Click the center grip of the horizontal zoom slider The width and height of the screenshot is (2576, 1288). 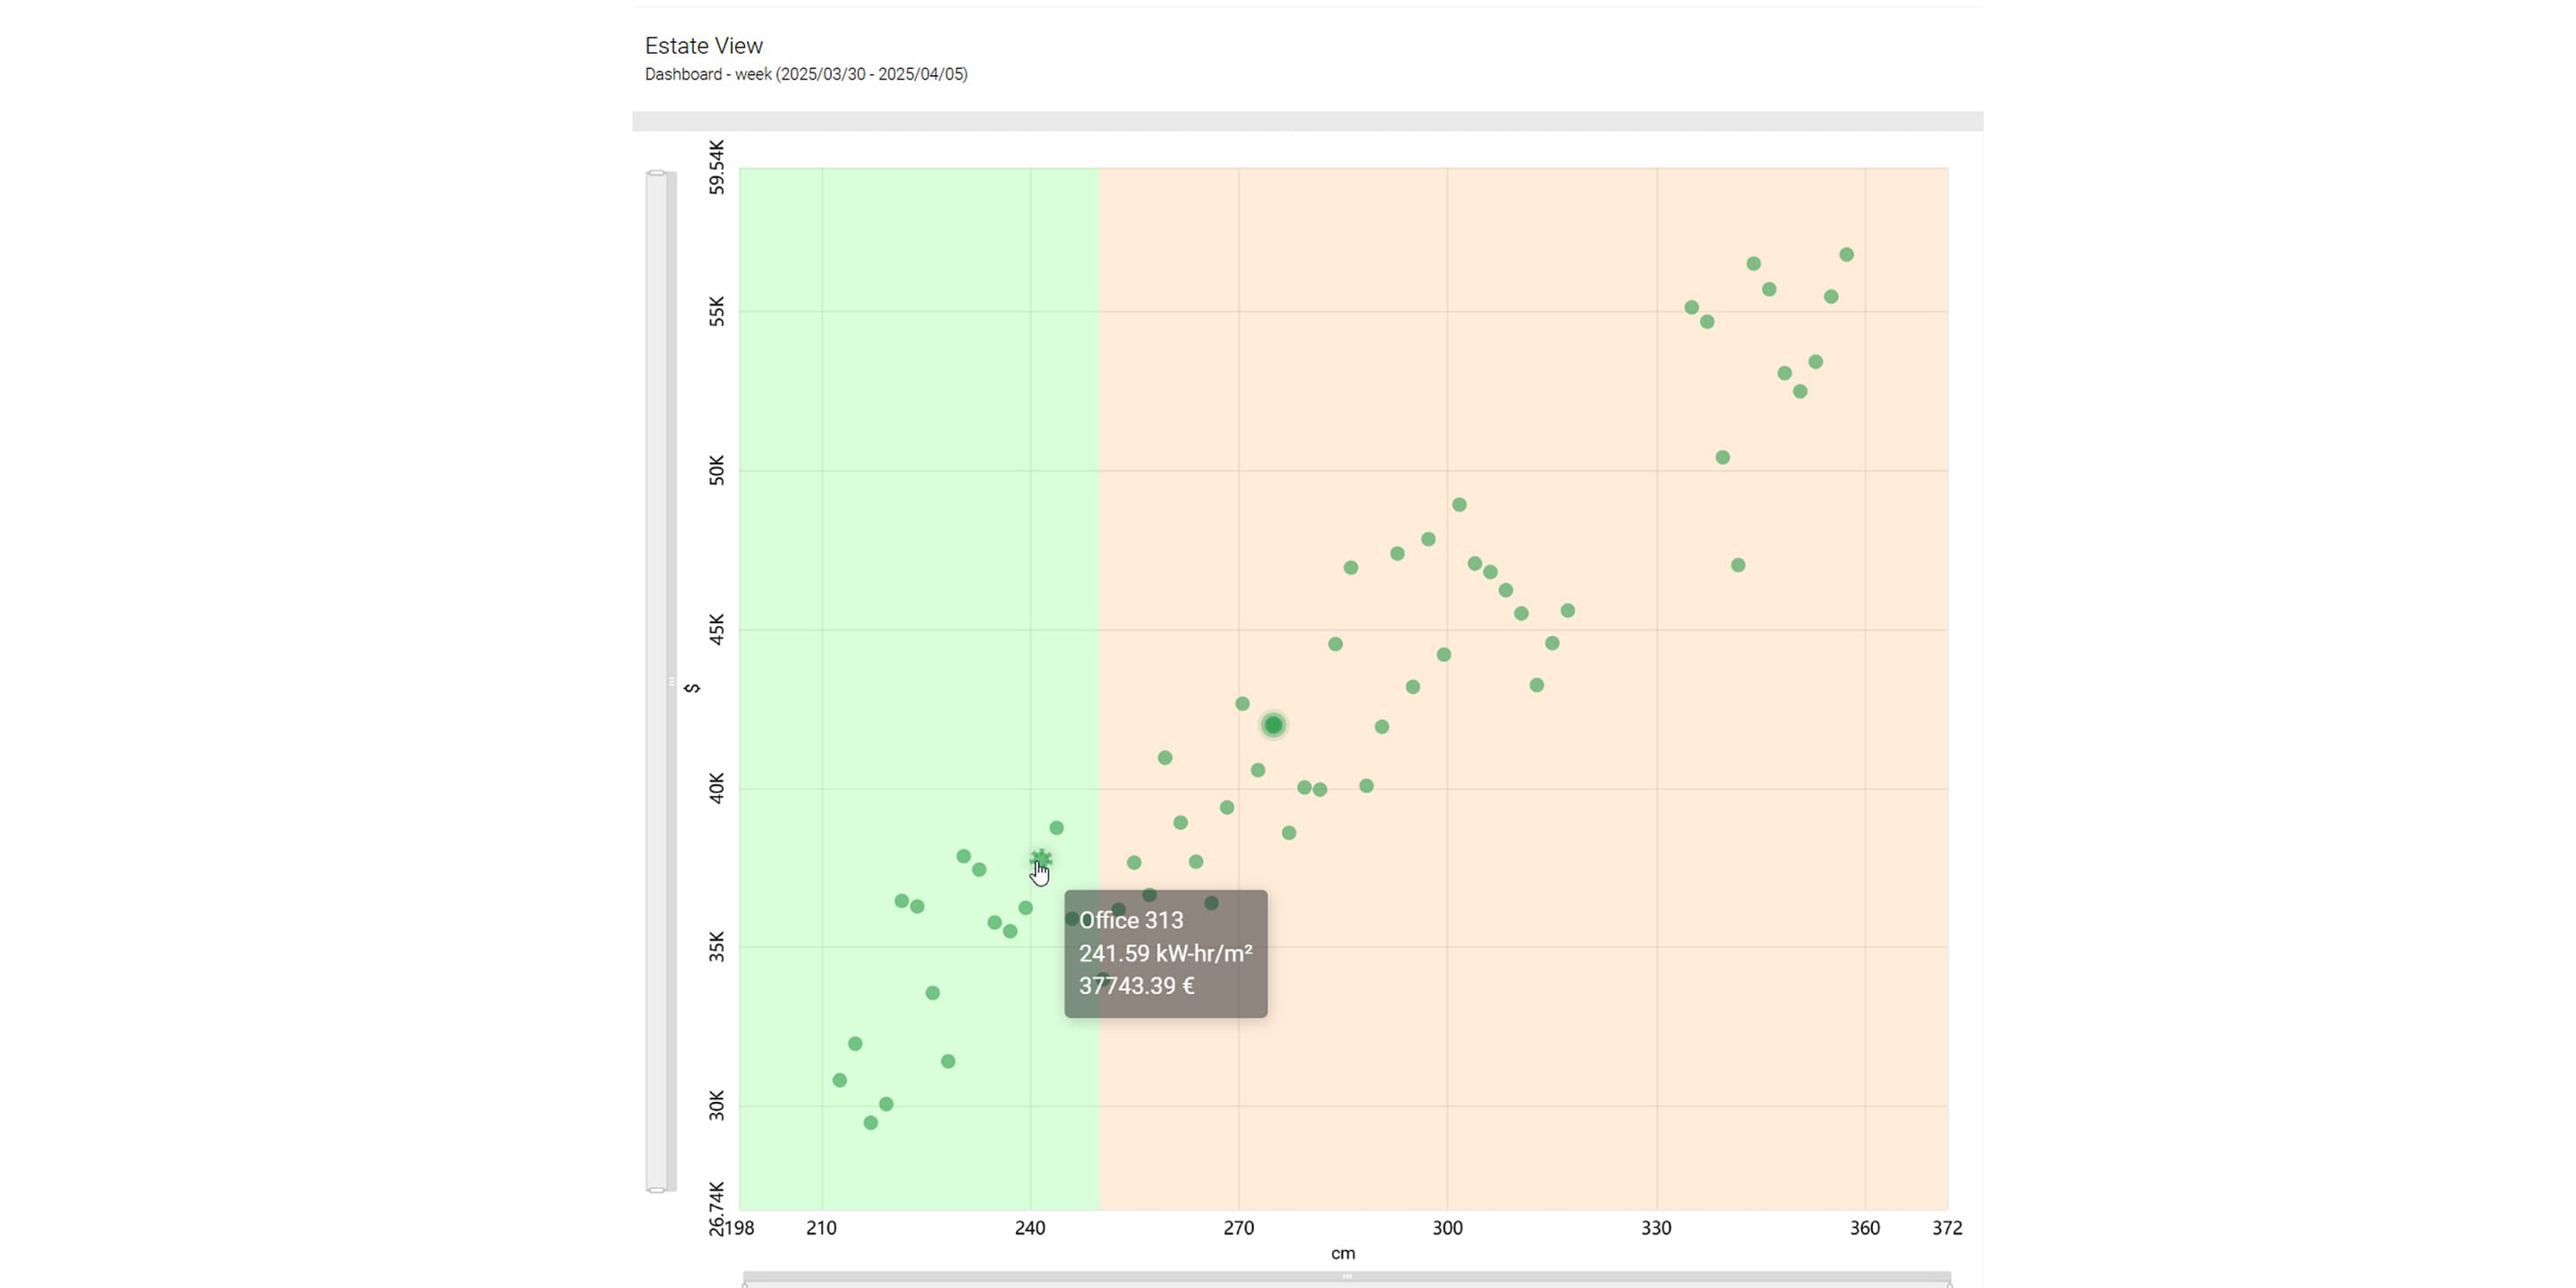1347,1276
